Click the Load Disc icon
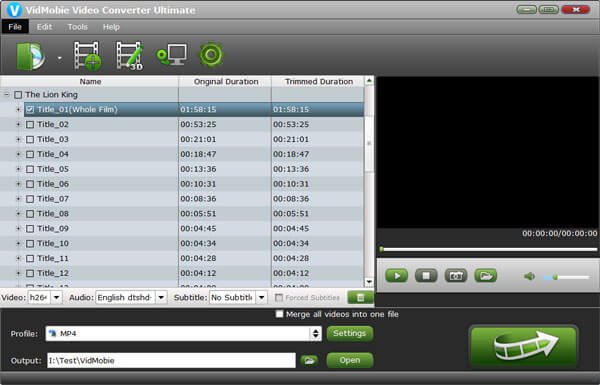 31,57
